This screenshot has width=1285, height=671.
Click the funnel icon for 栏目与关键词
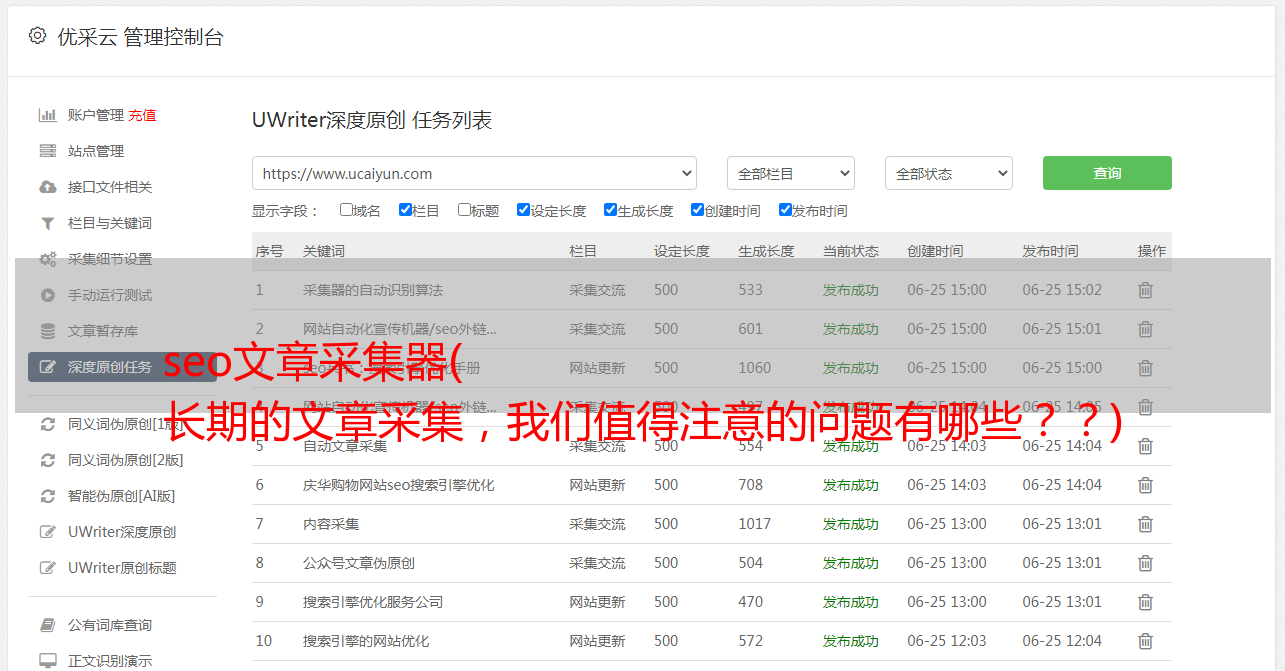pos(47,223)
